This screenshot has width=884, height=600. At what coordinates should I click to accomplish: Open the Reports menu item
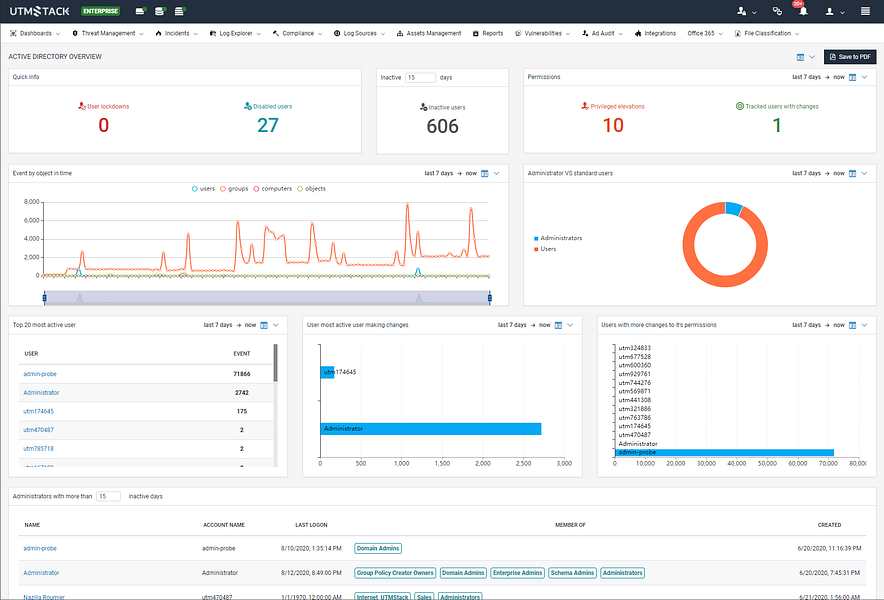point(488,33)
